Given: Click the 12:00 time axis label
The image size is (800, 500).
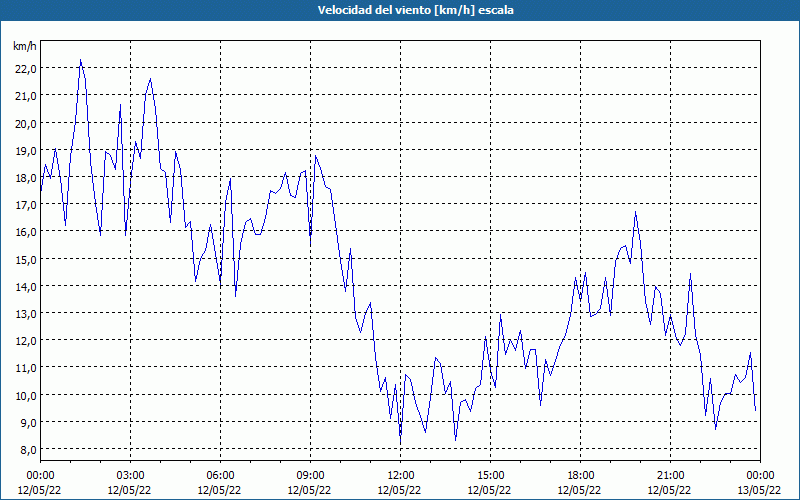Looking at the screenshot, I should tap(401, 476).
